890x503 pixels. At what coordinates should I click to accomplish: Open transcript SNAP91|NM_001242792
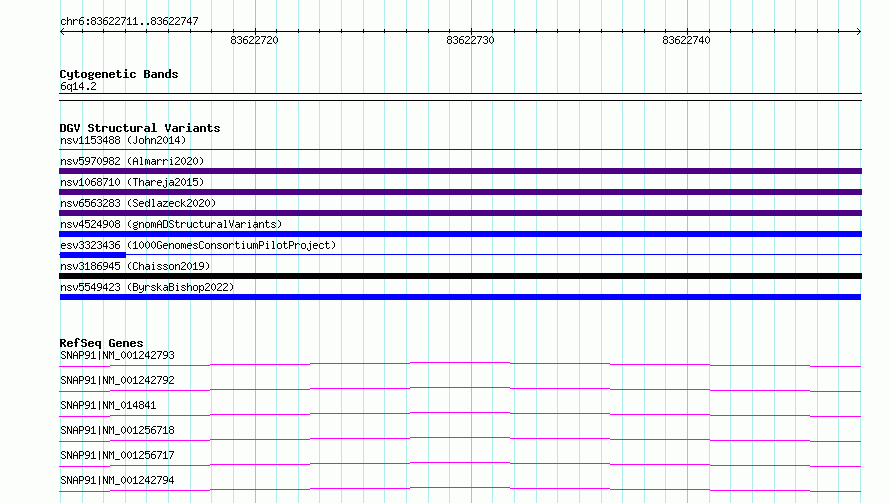tap(117, 380)
